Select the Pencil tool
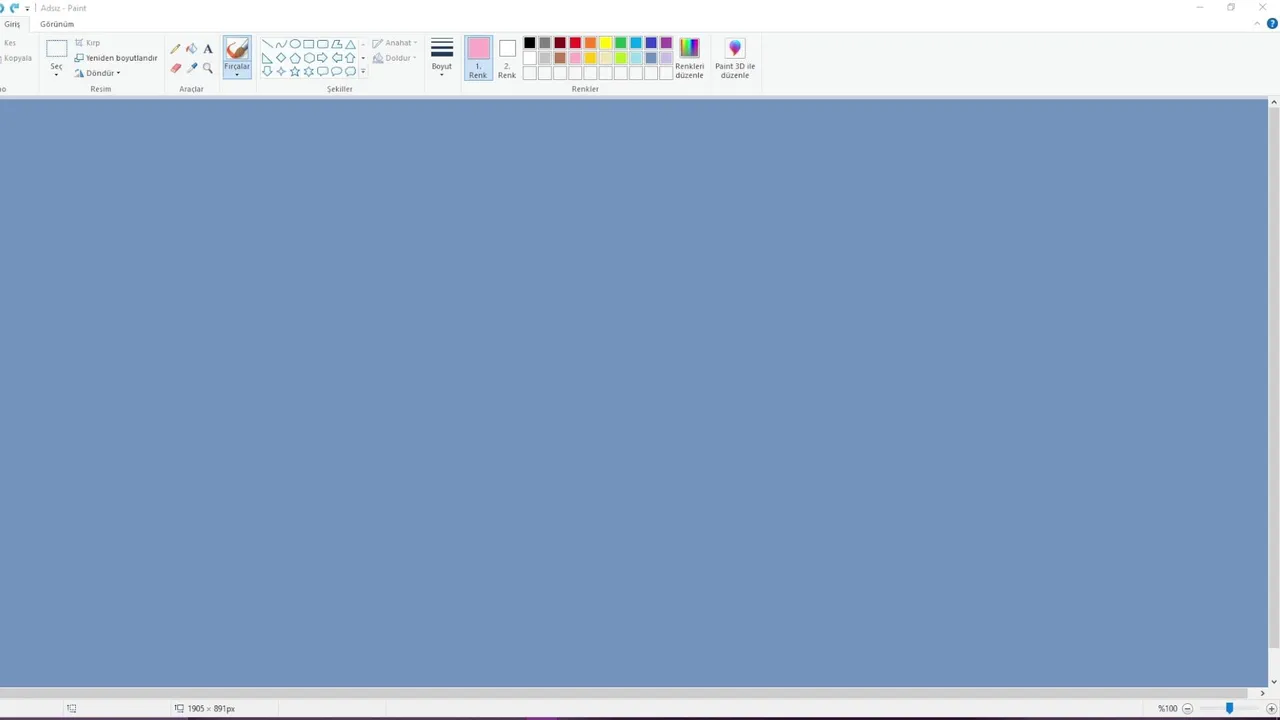The image size is (1280, 720). point(175,48)
